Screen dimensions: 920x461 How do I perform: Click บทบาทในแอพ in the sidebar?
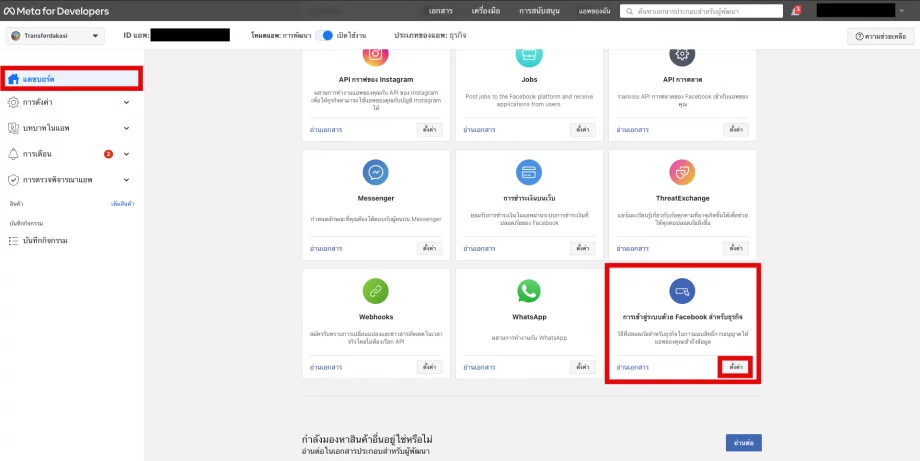pos(46,128)
